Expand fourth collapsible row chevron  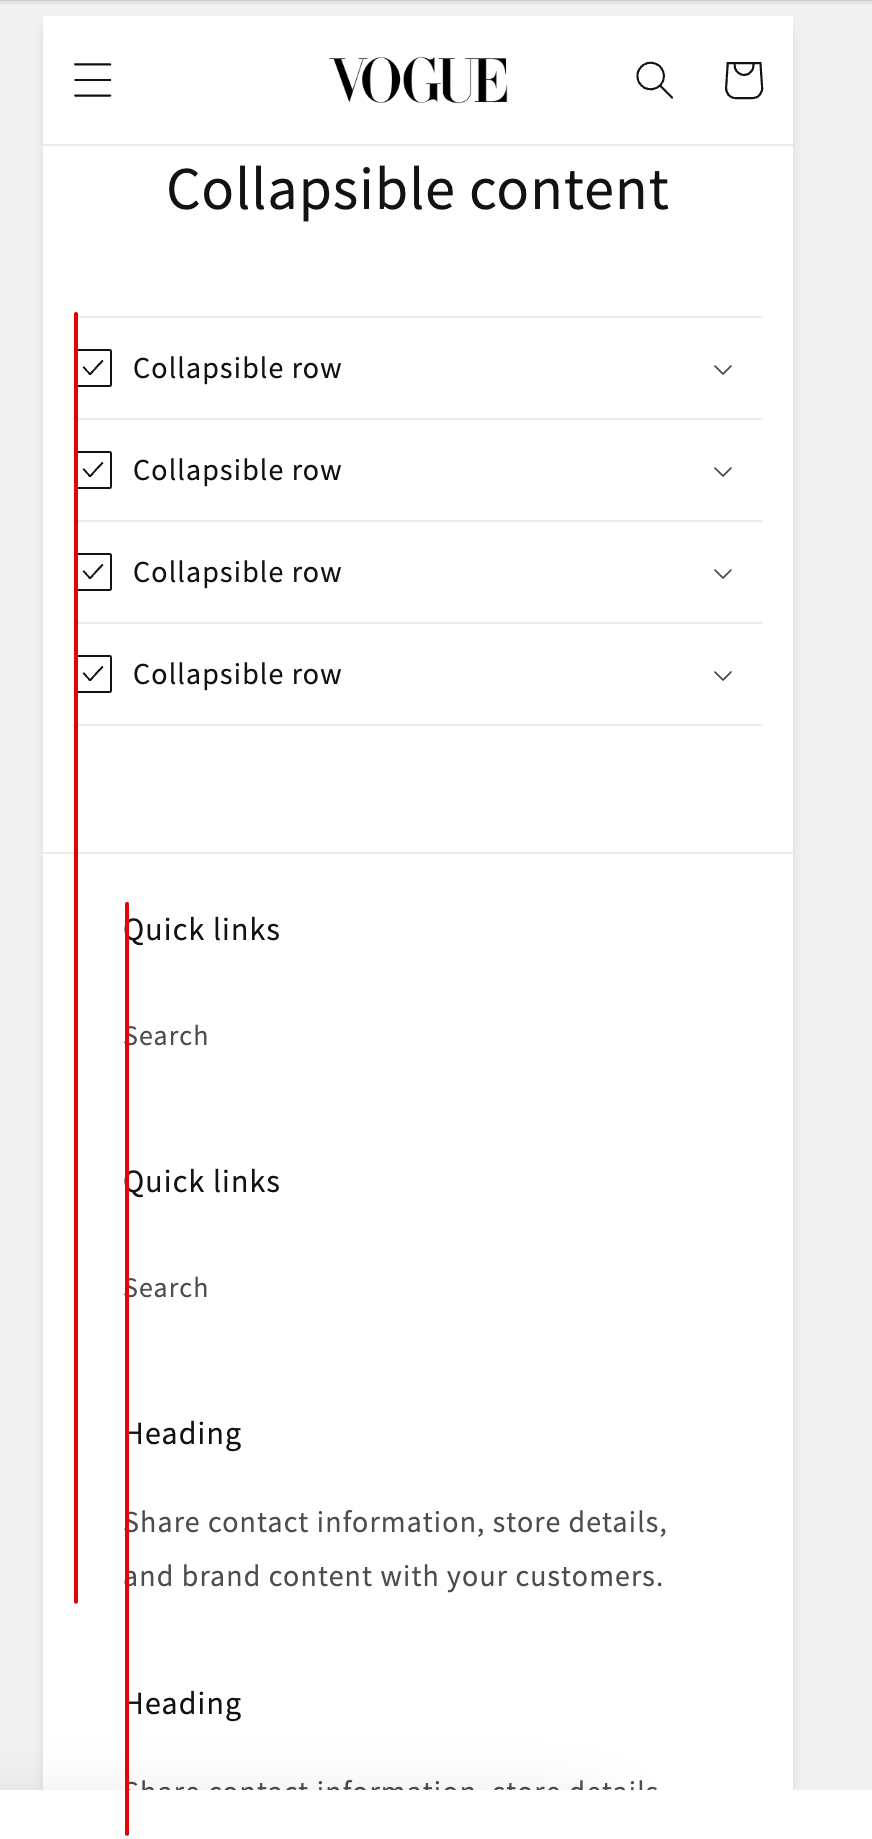[723, 675]
